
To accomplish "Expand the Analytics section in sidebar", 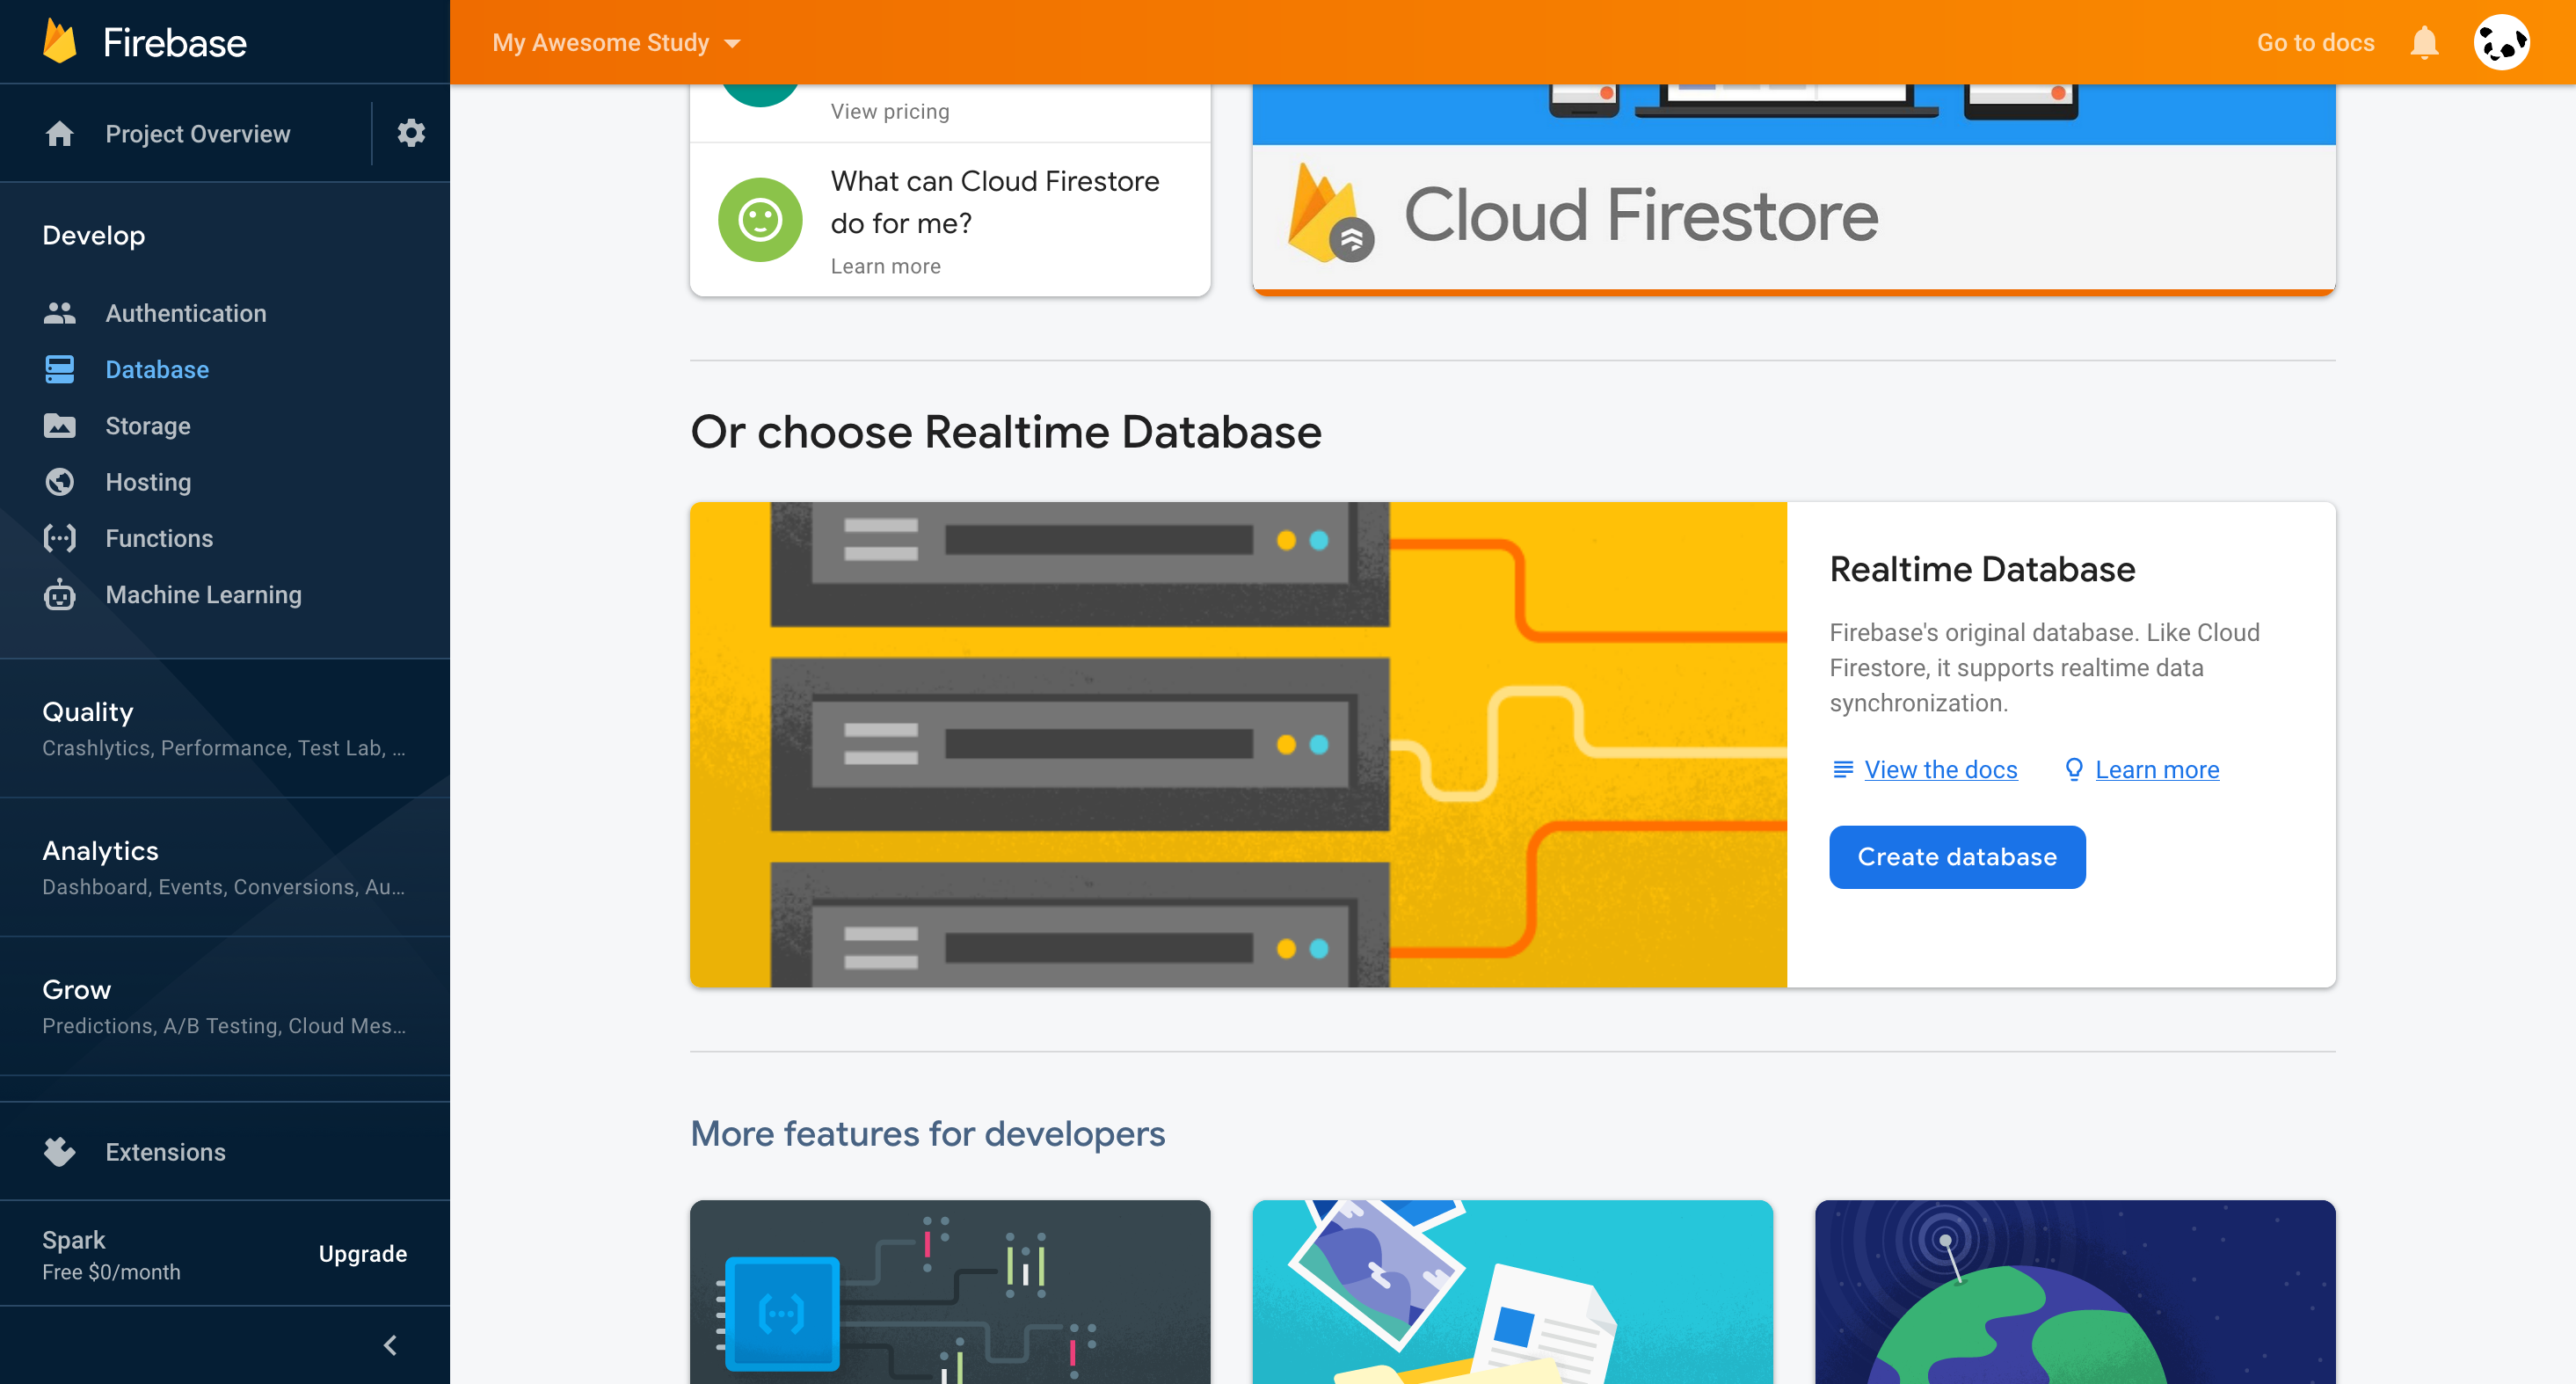I will 102,849.
